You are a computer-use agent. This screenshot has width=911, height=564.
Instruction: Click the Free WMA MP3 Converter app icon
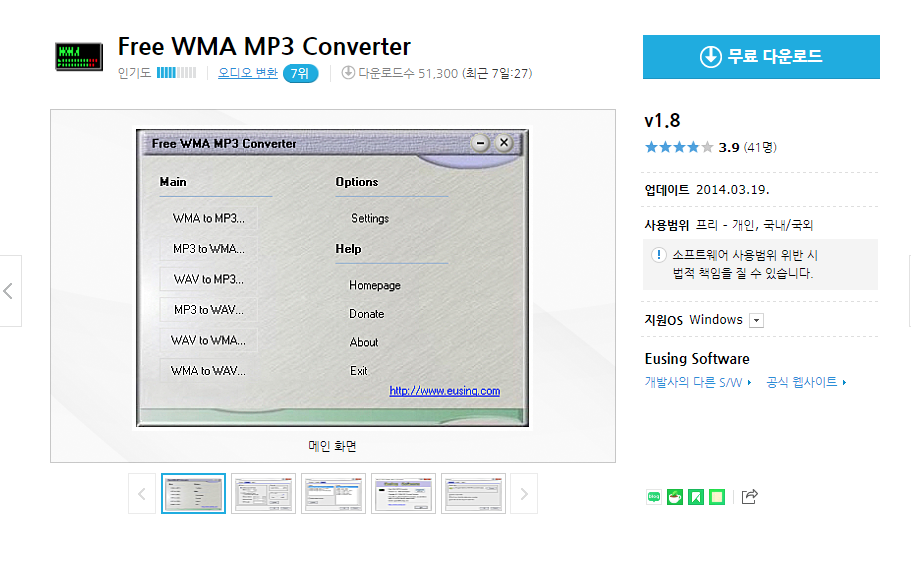79,56
